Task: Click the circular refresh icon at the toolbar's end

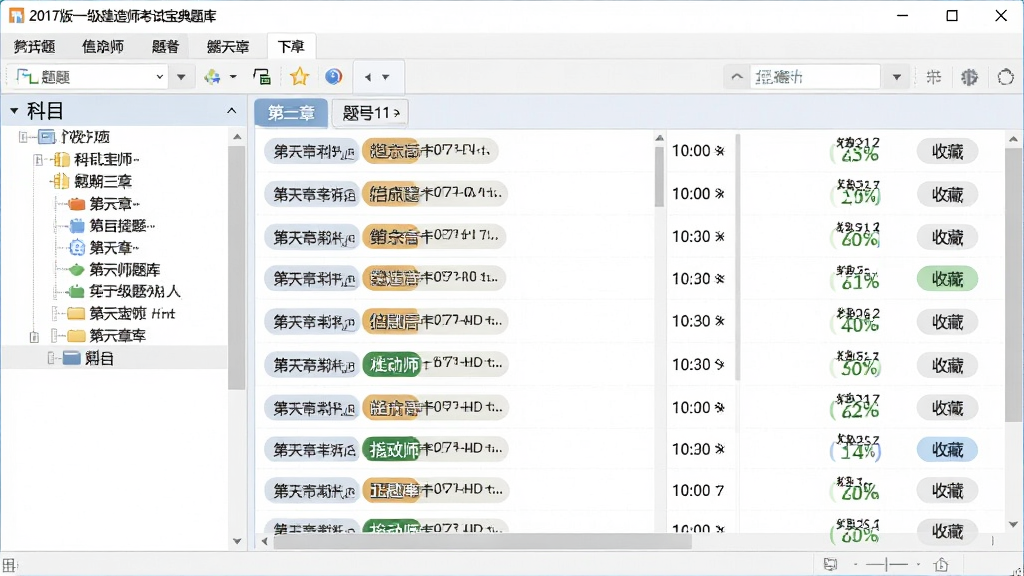Action: click(1006, 77)
